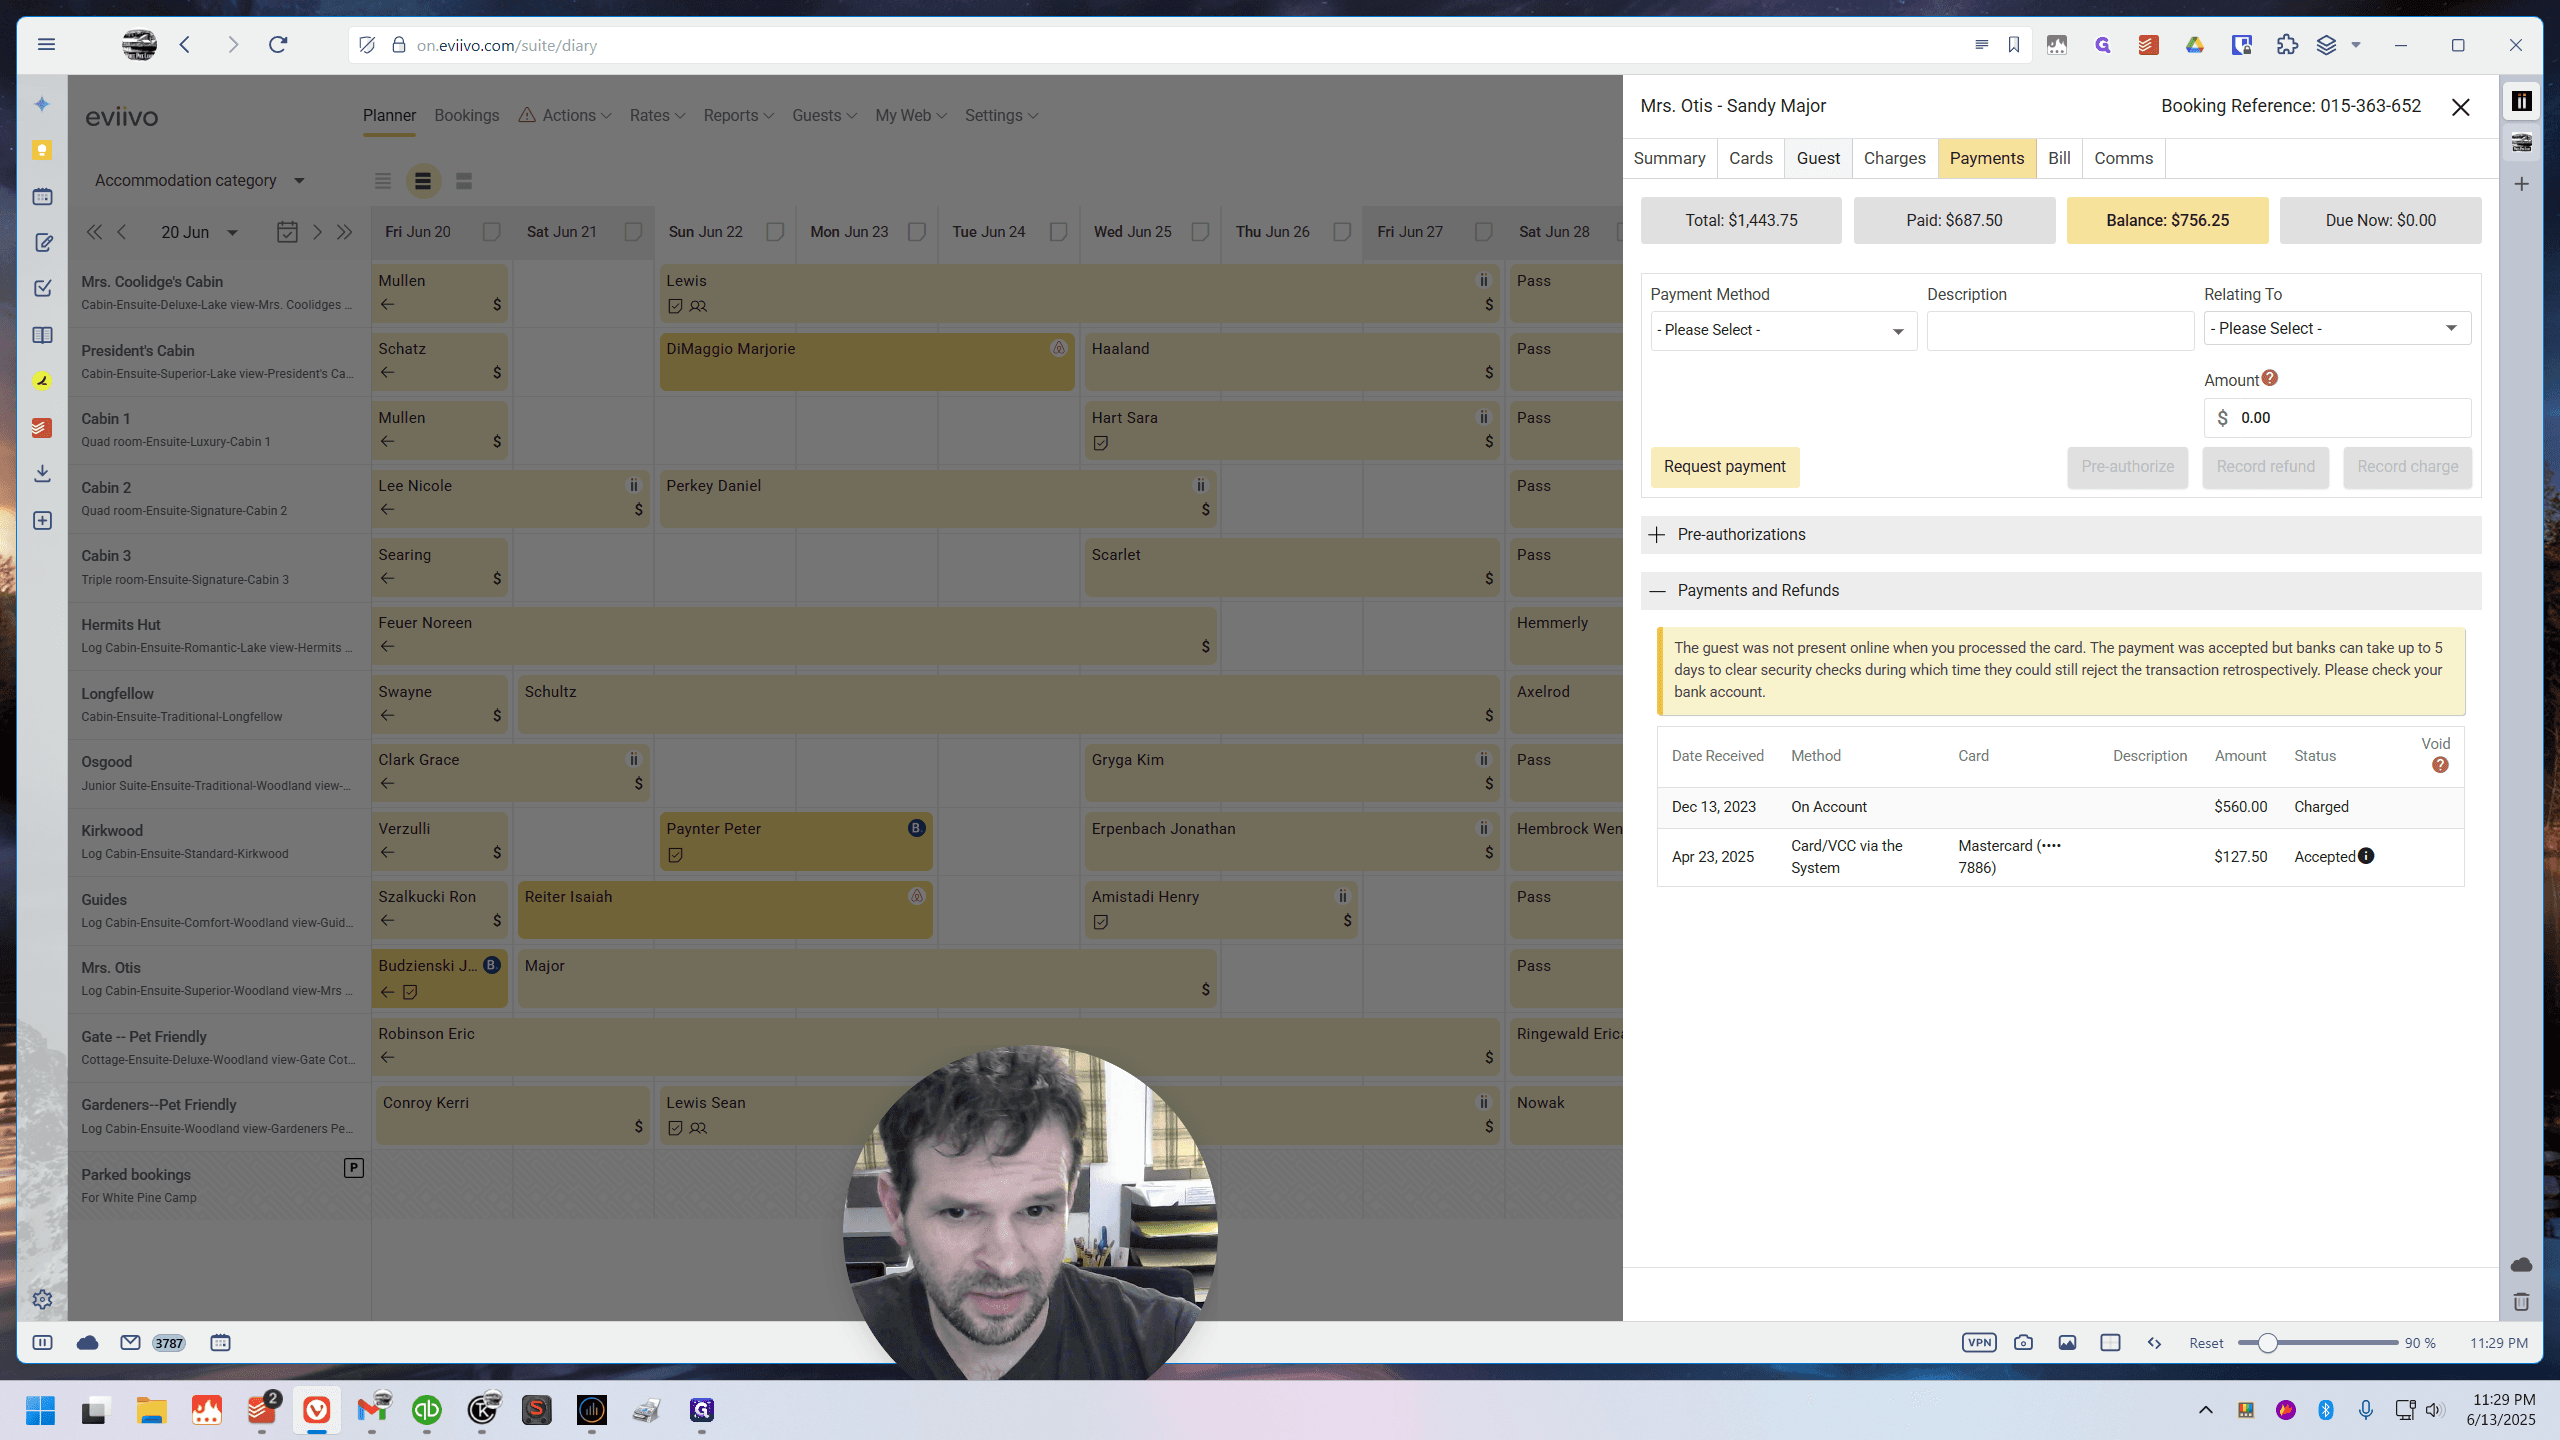Click the Parked bookings P icon
2560x1440 pixels.
point(353,1168)
